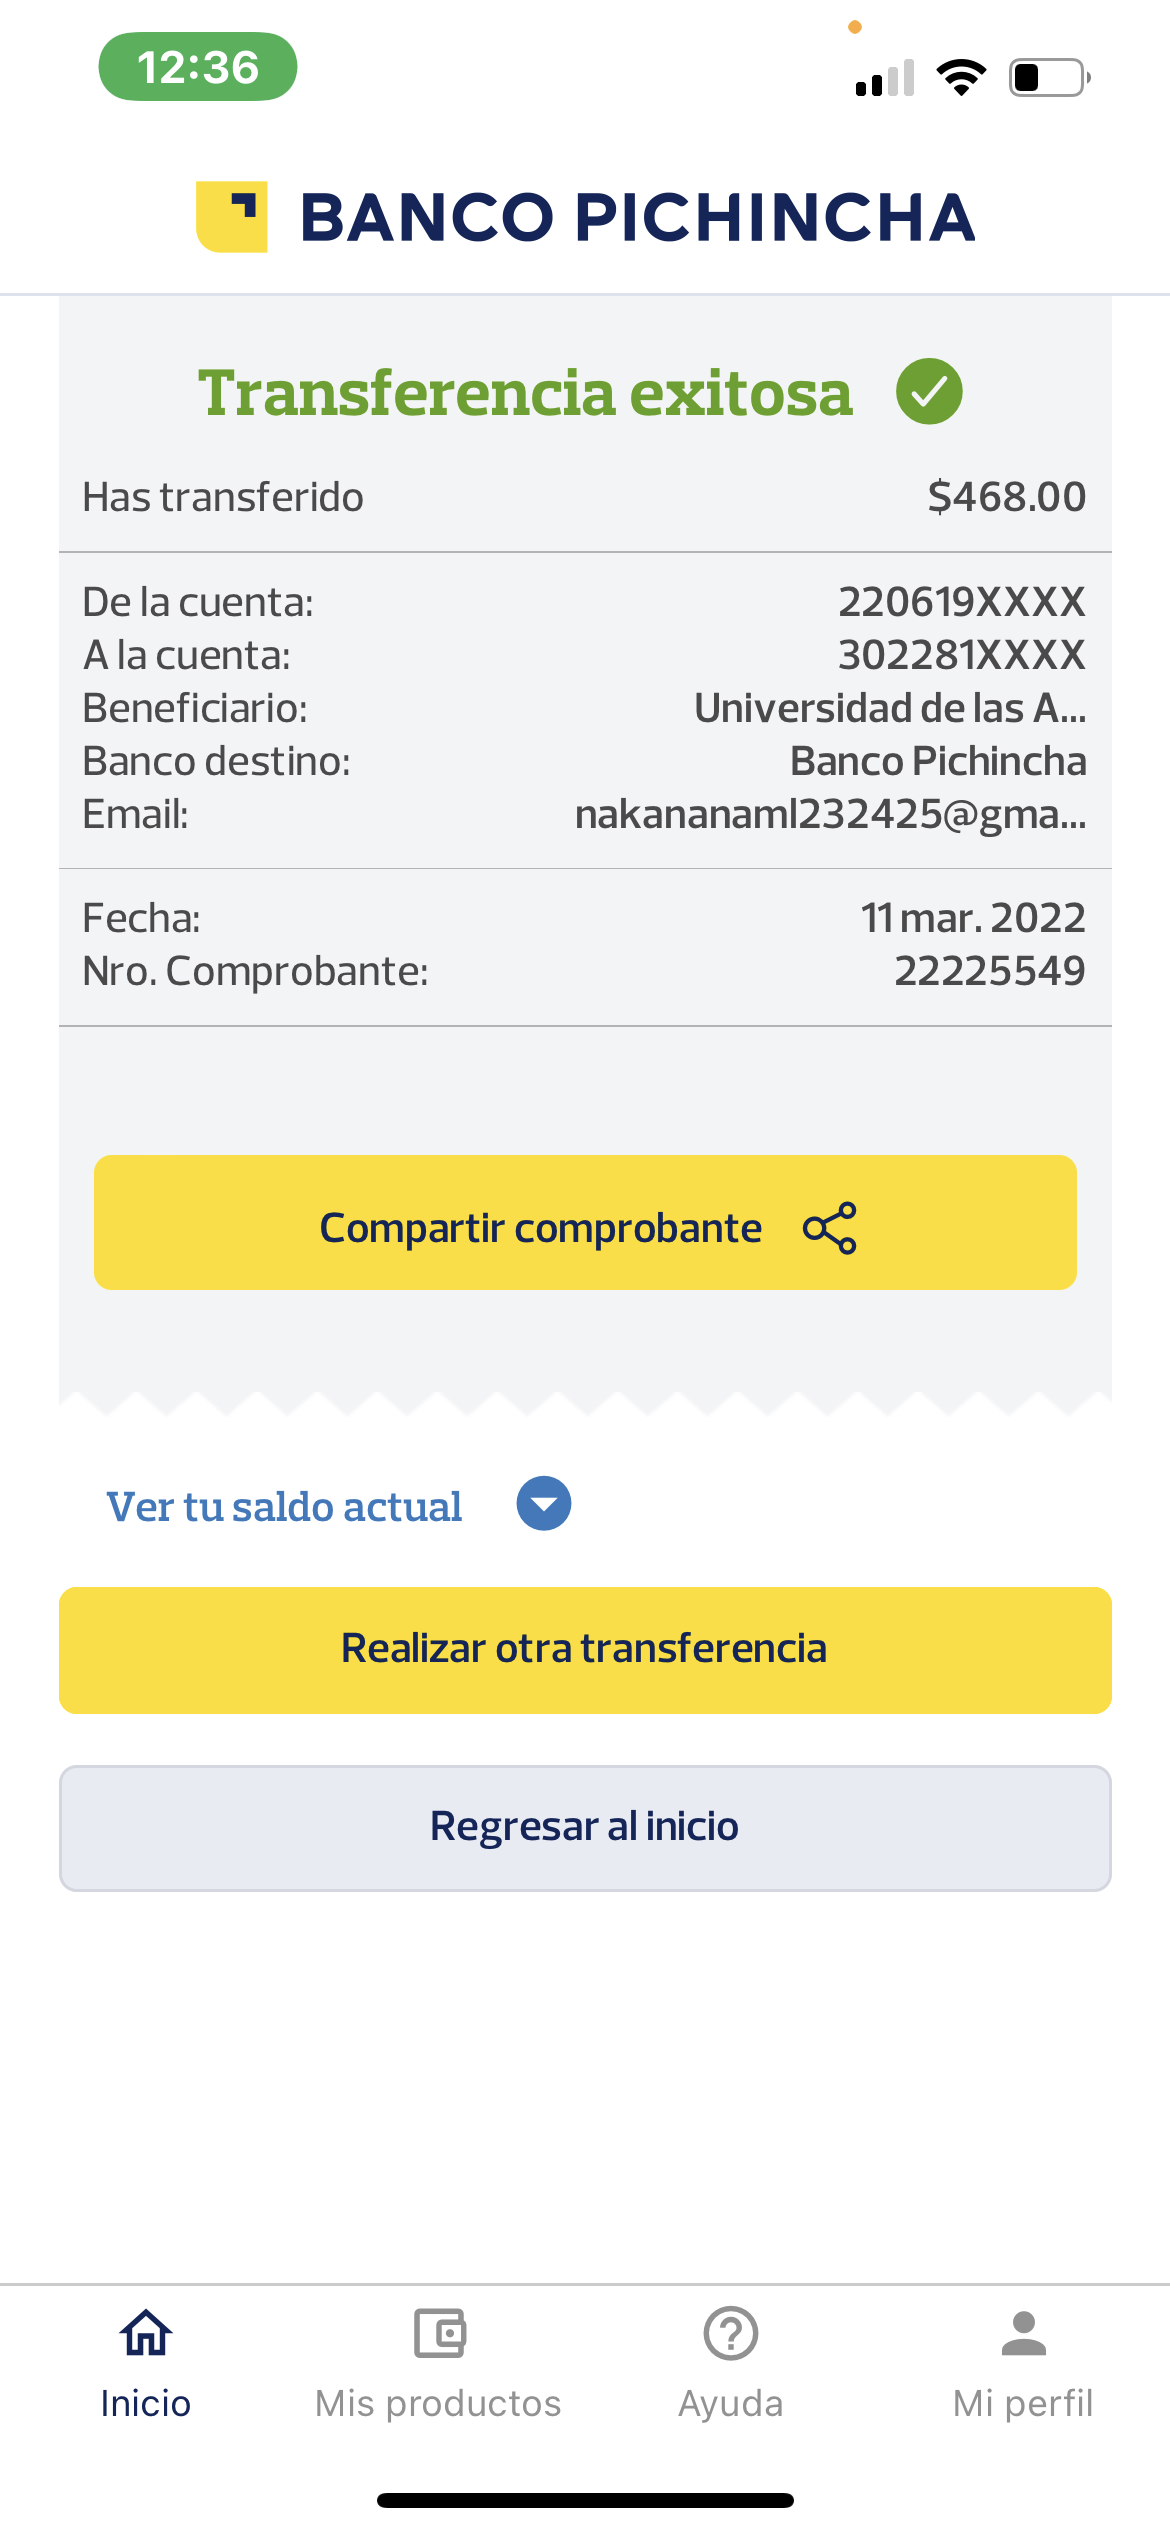Tap the Banco Pichincha yellow logo icon
Screen dimensions: 1170x2532
click(232, 217)
